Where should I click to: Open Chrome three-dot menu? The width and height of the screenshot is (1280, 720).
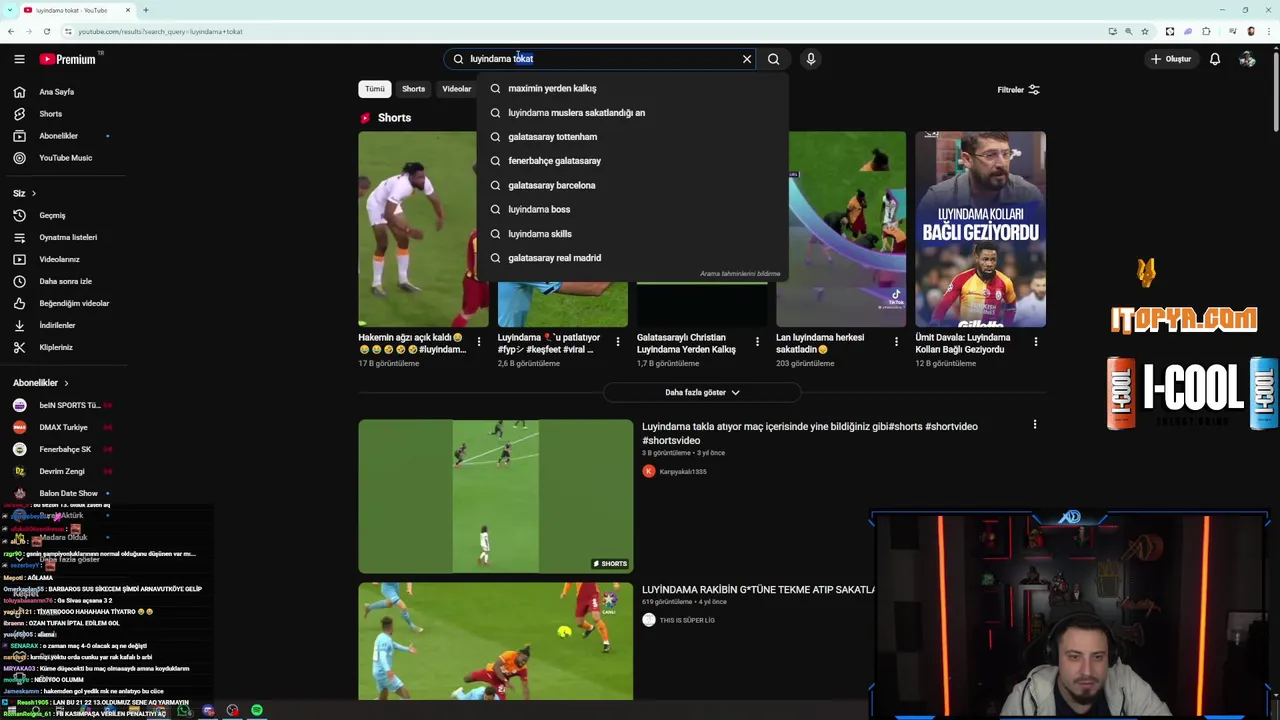1269,31
